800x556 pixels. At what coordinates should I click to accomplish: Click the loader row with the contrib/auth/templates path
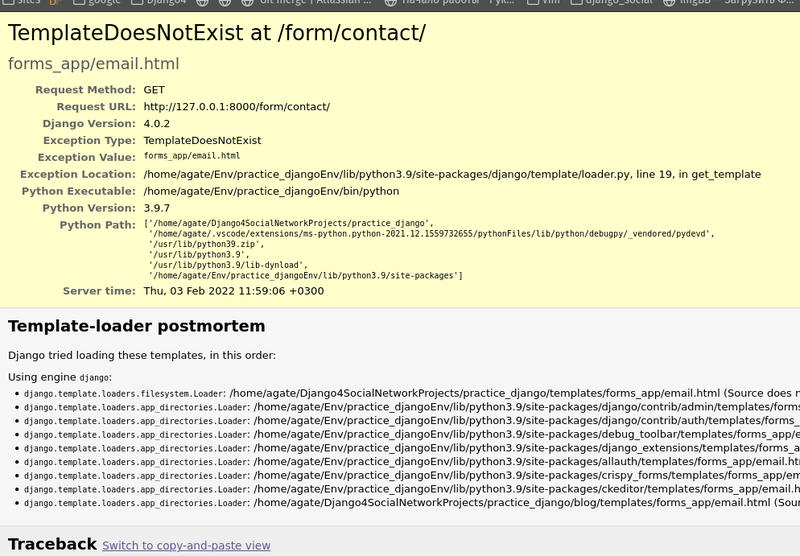click(x=412, y=421)
